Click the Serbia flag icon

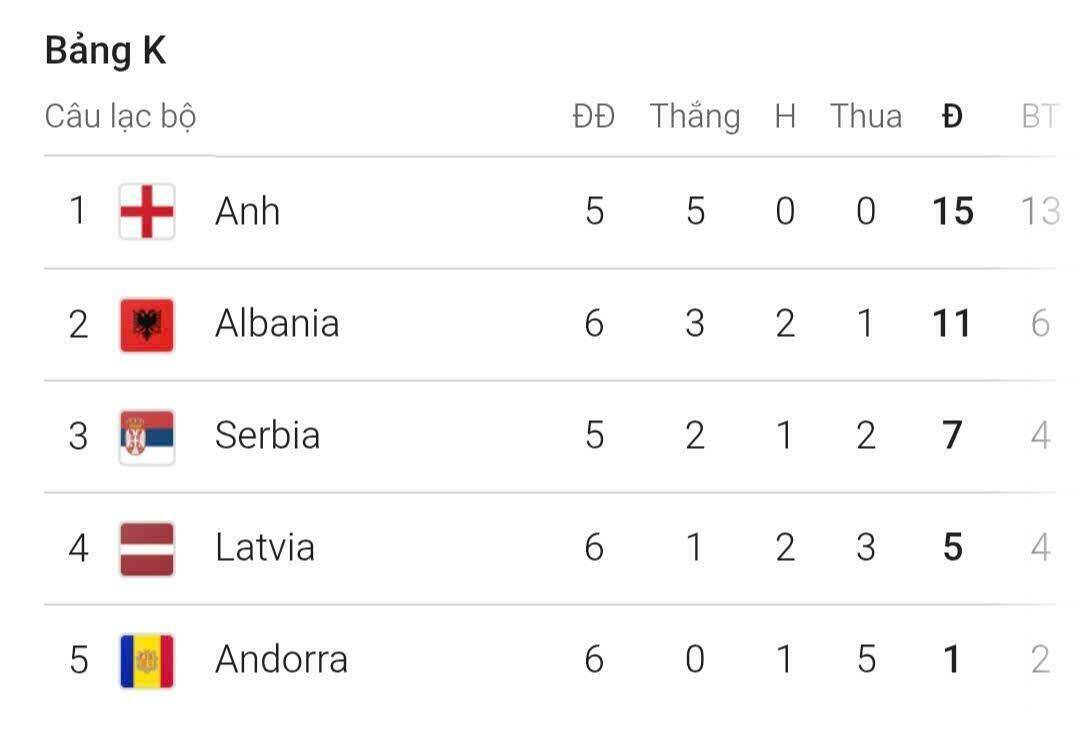pyautogui.click(x=147, y=436)
